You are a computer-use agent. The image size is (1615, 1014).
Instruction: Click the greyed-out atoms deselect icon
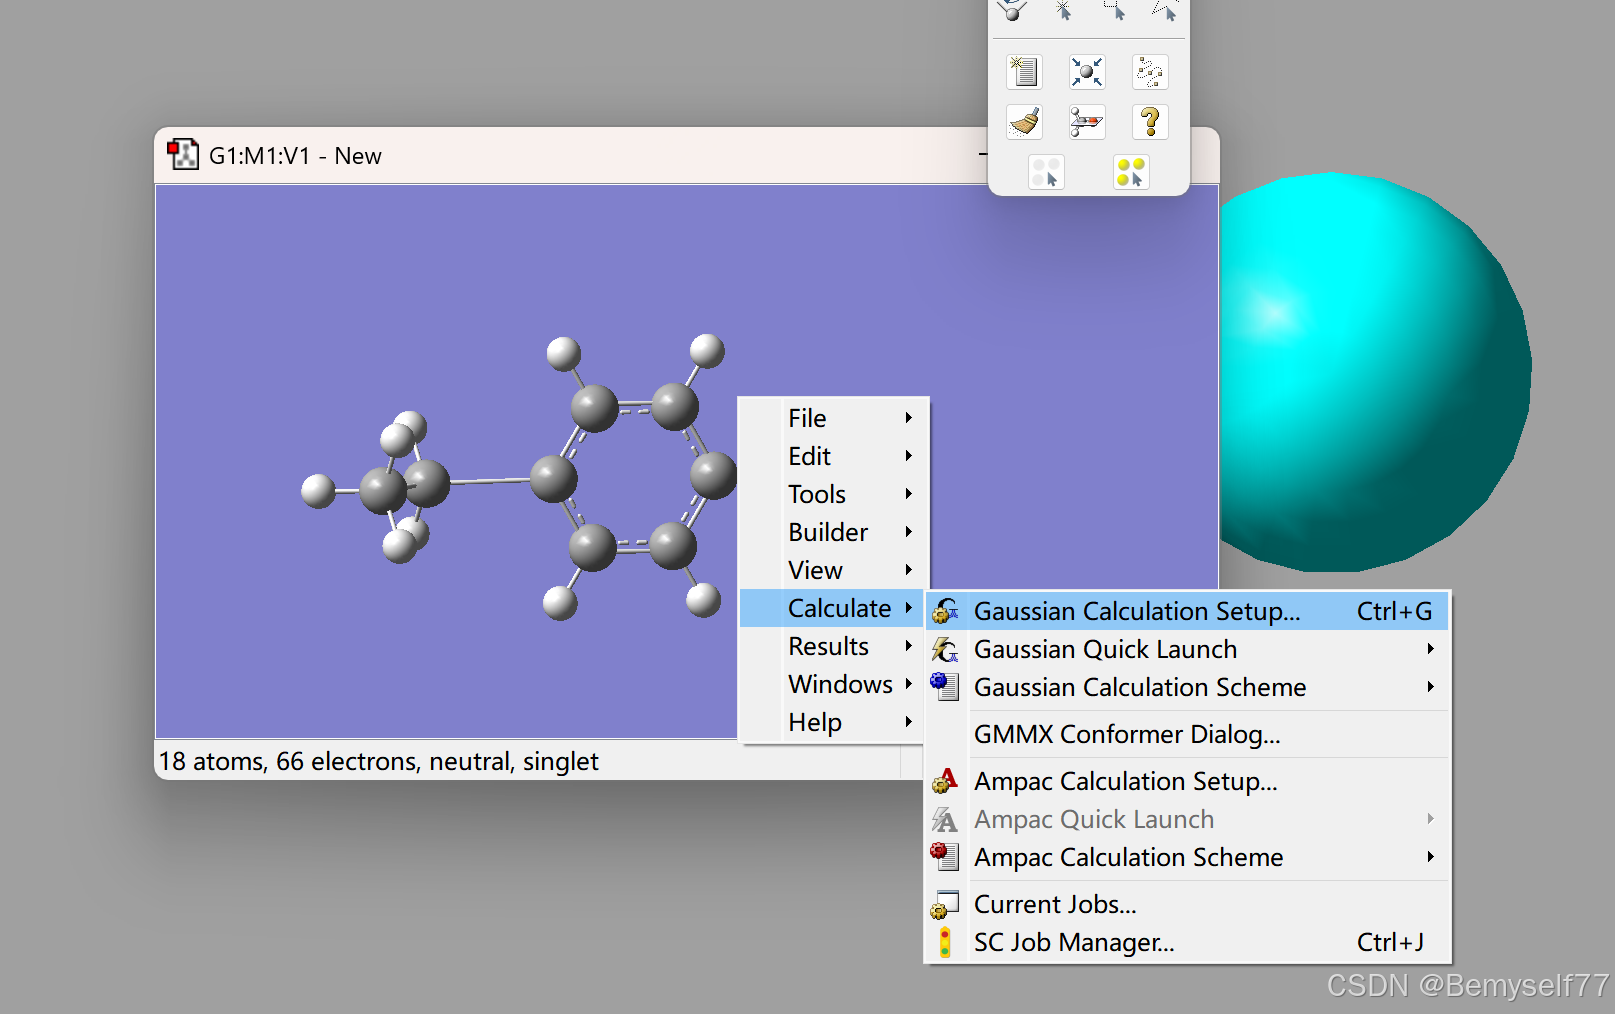point(1046,172)
